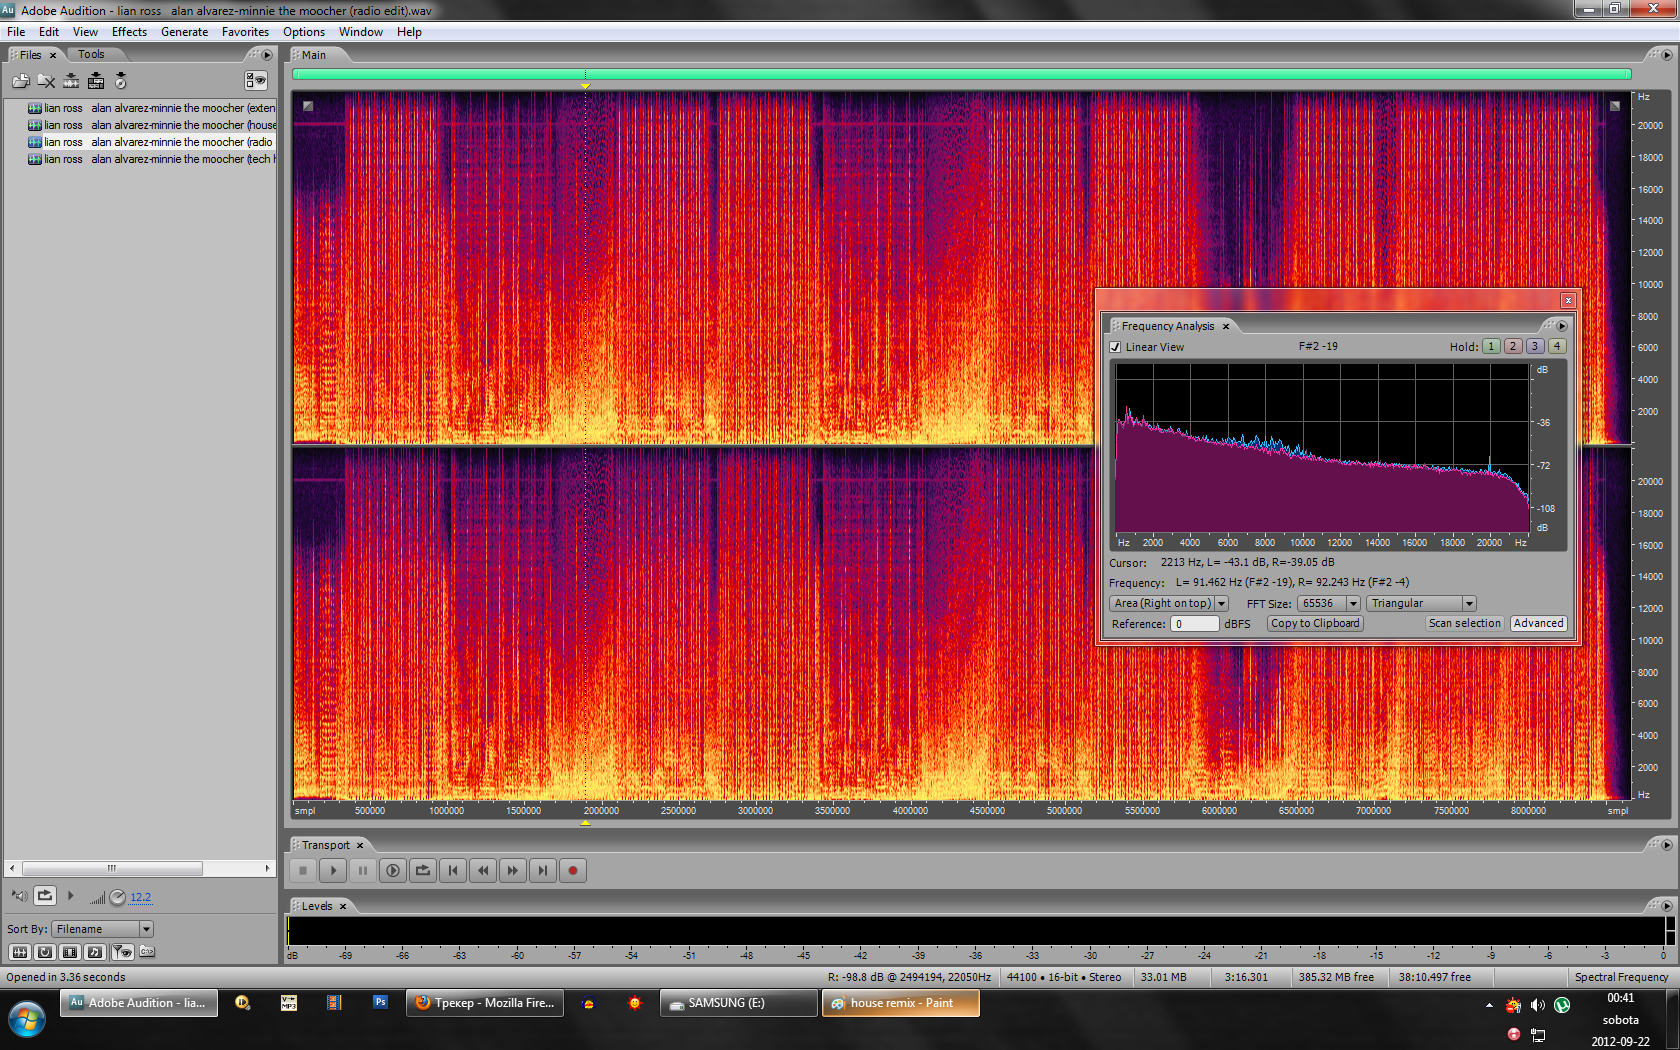This screenshot has height=1050, width=1680.
Task: Click the Extract Audio from CD icon
Action: pyautogui.click(x=121, y=81)
